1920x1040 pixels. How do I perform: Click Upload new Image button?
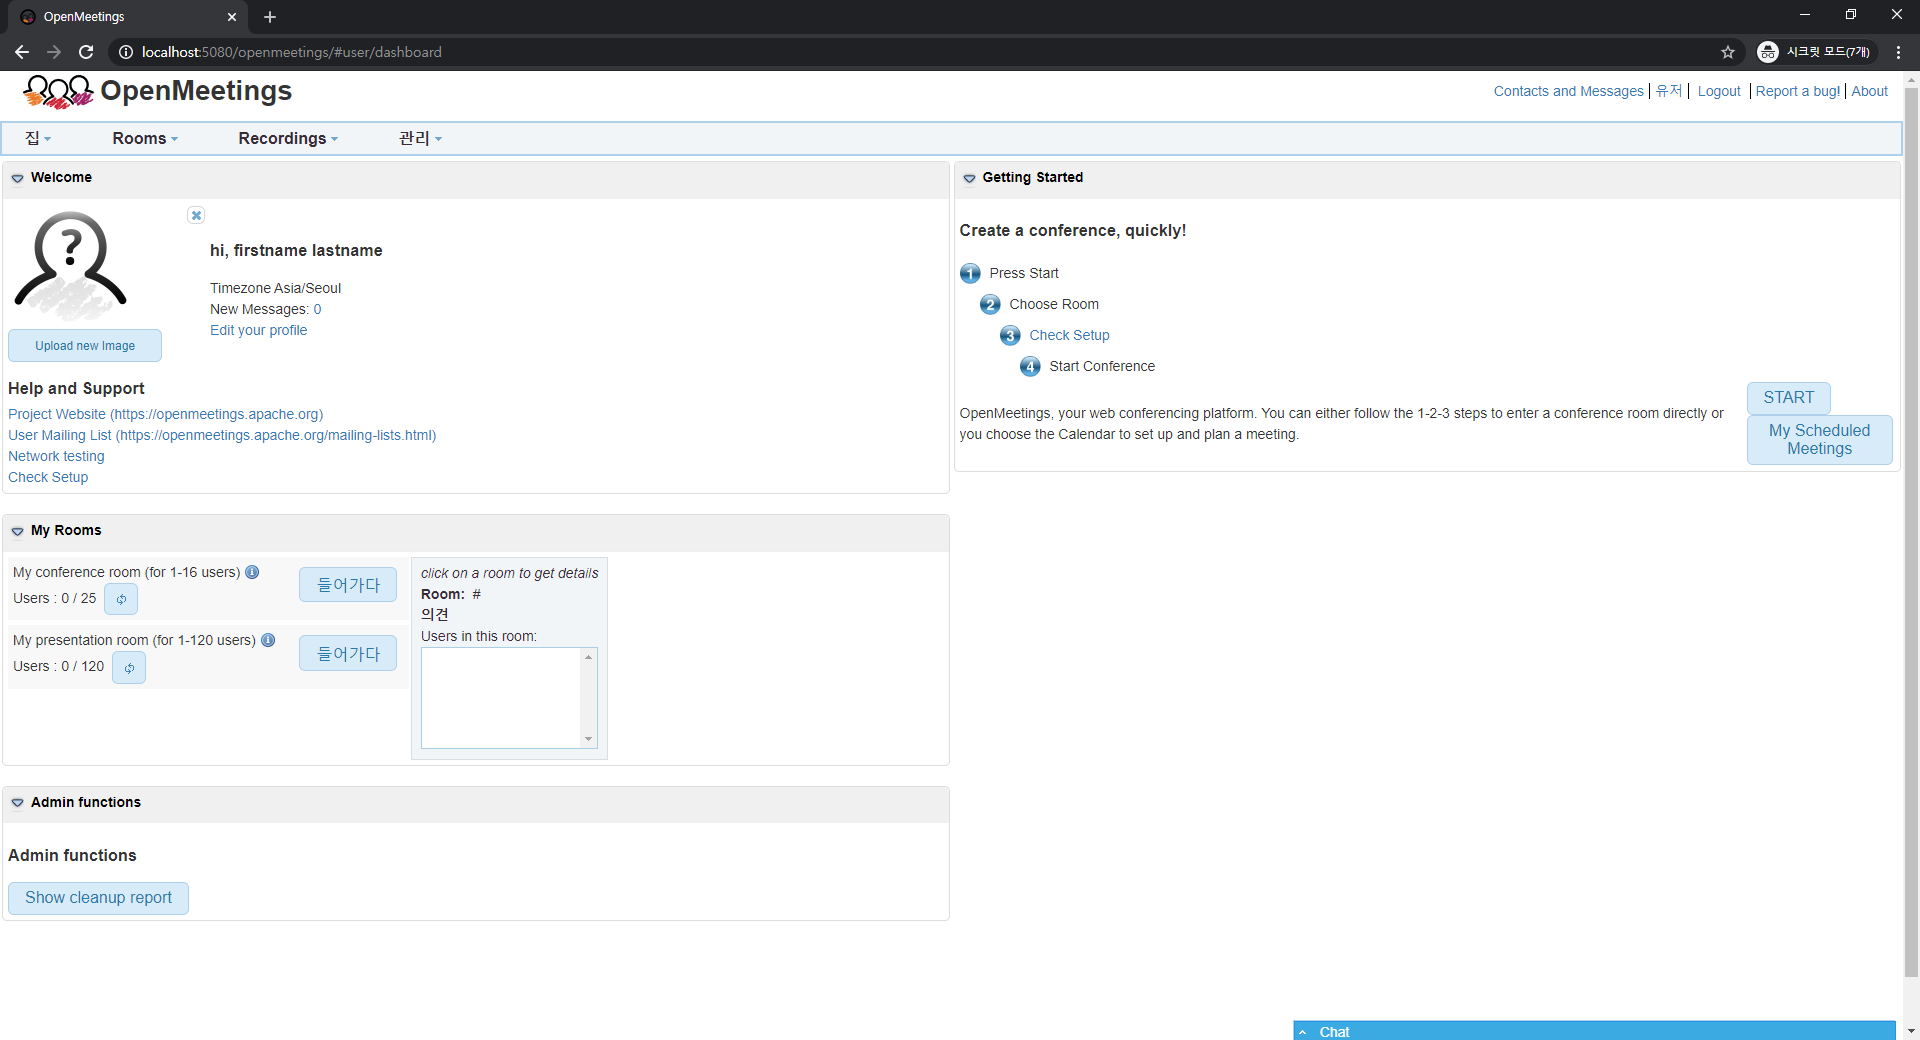pos(85,346)
